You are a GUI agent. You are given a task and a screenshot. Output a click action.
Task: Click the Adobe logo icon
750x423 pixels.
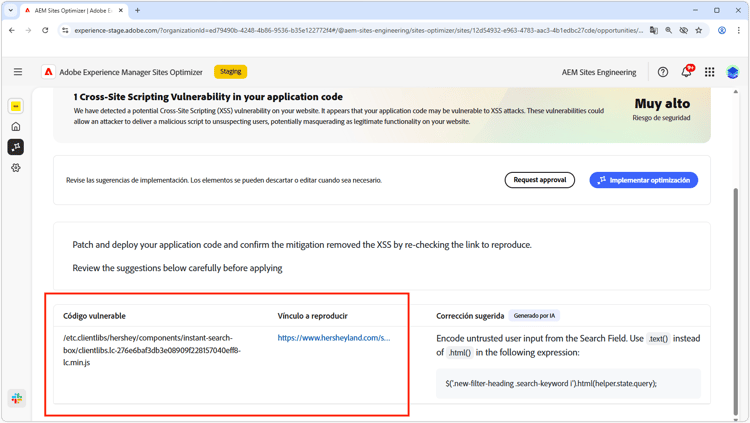pos(48,72)
